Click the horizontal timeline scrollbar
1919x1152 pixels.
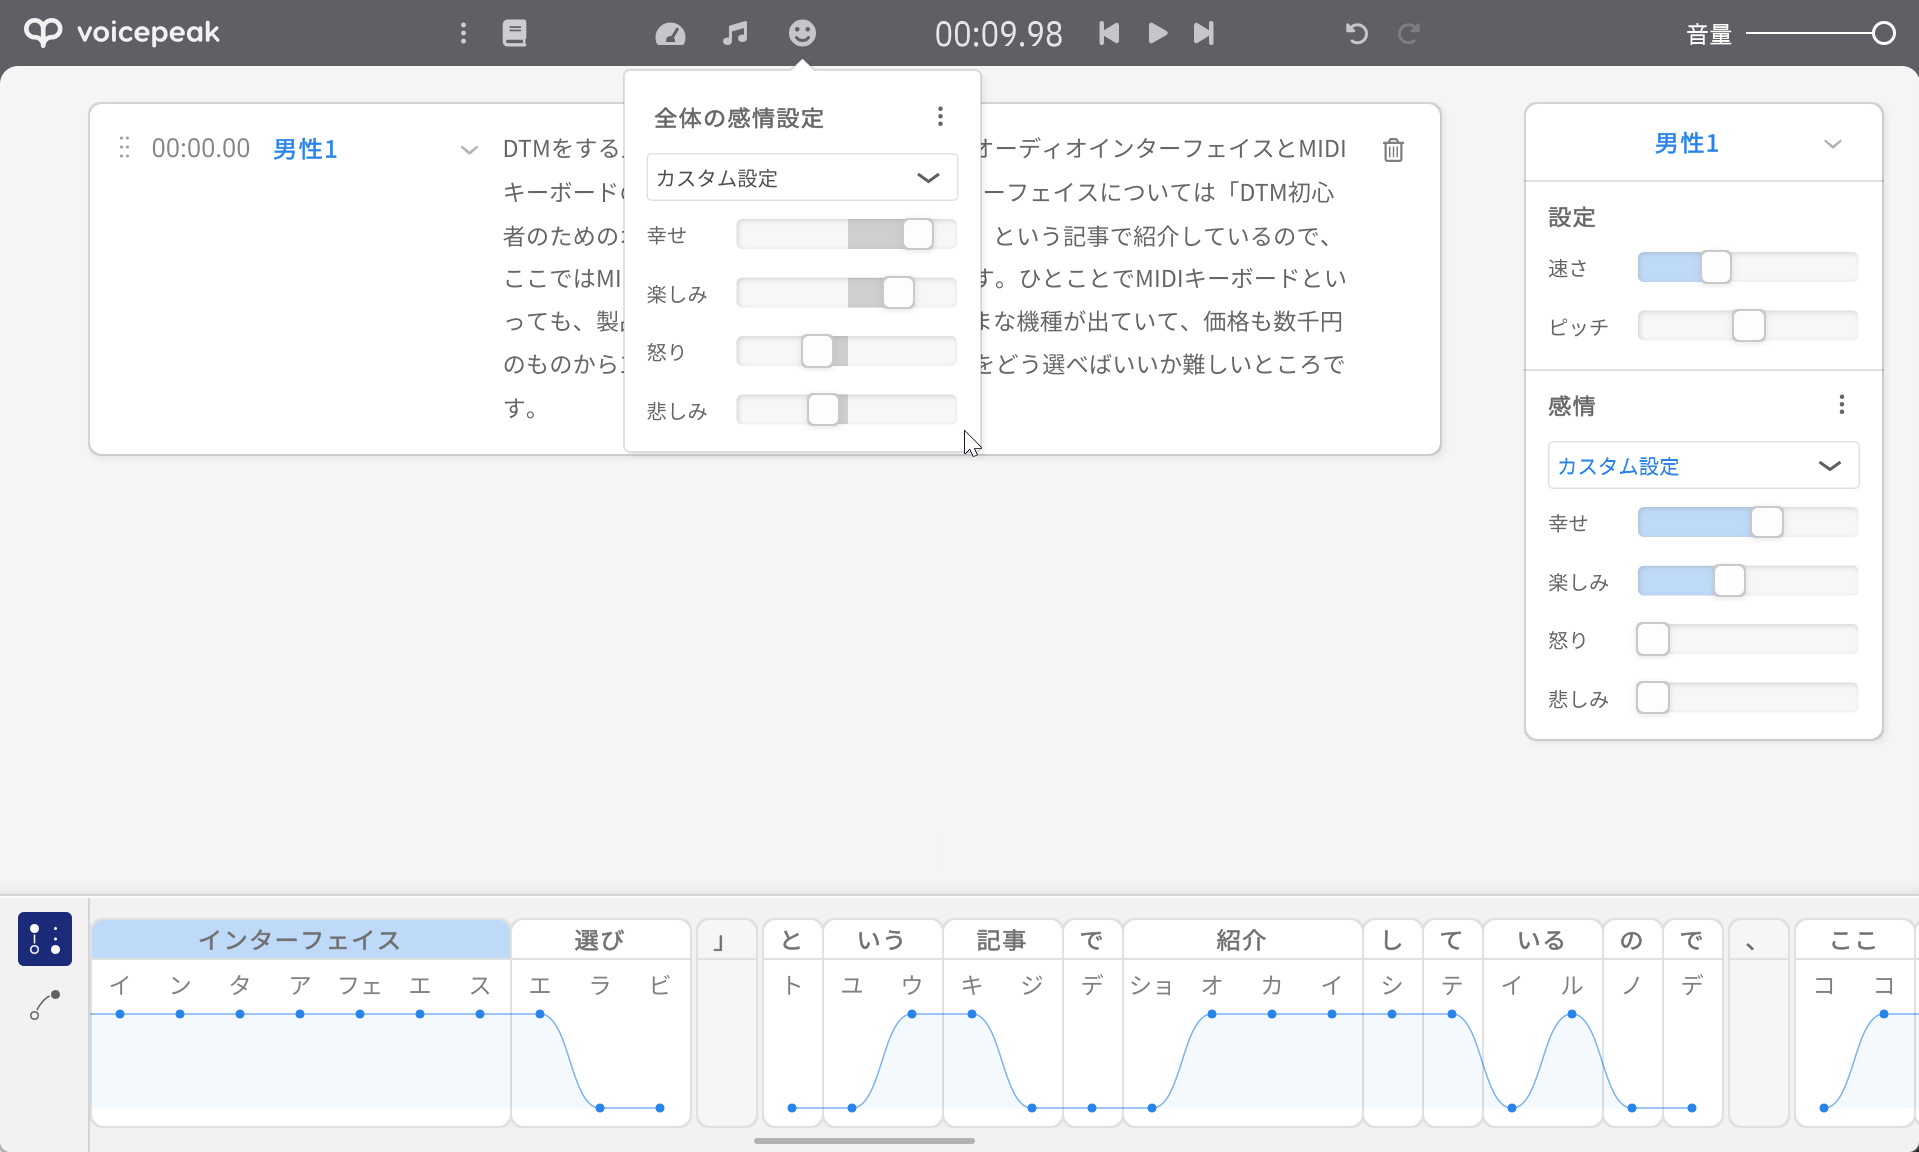pyautogui.click(x=864, y=1140)
